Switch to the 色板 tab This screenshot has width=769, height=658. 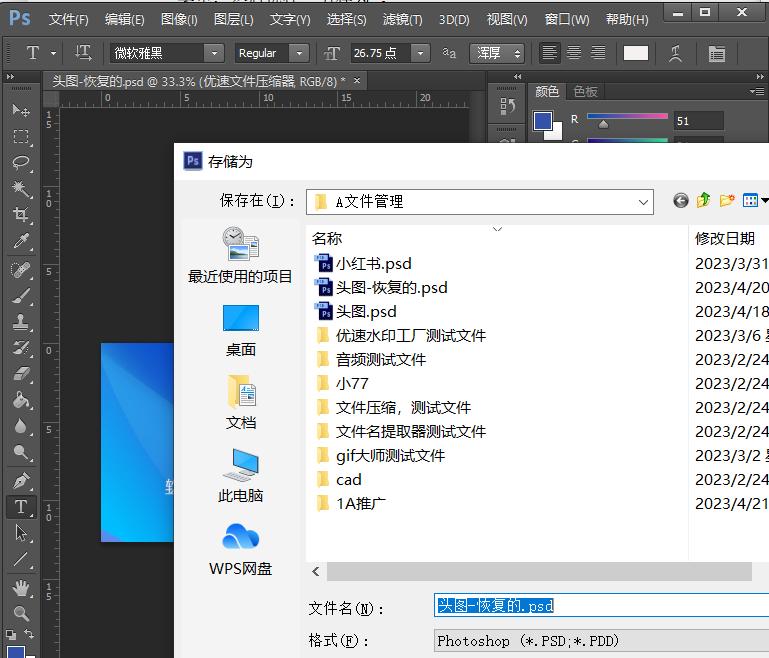click(x=585, y=91)
